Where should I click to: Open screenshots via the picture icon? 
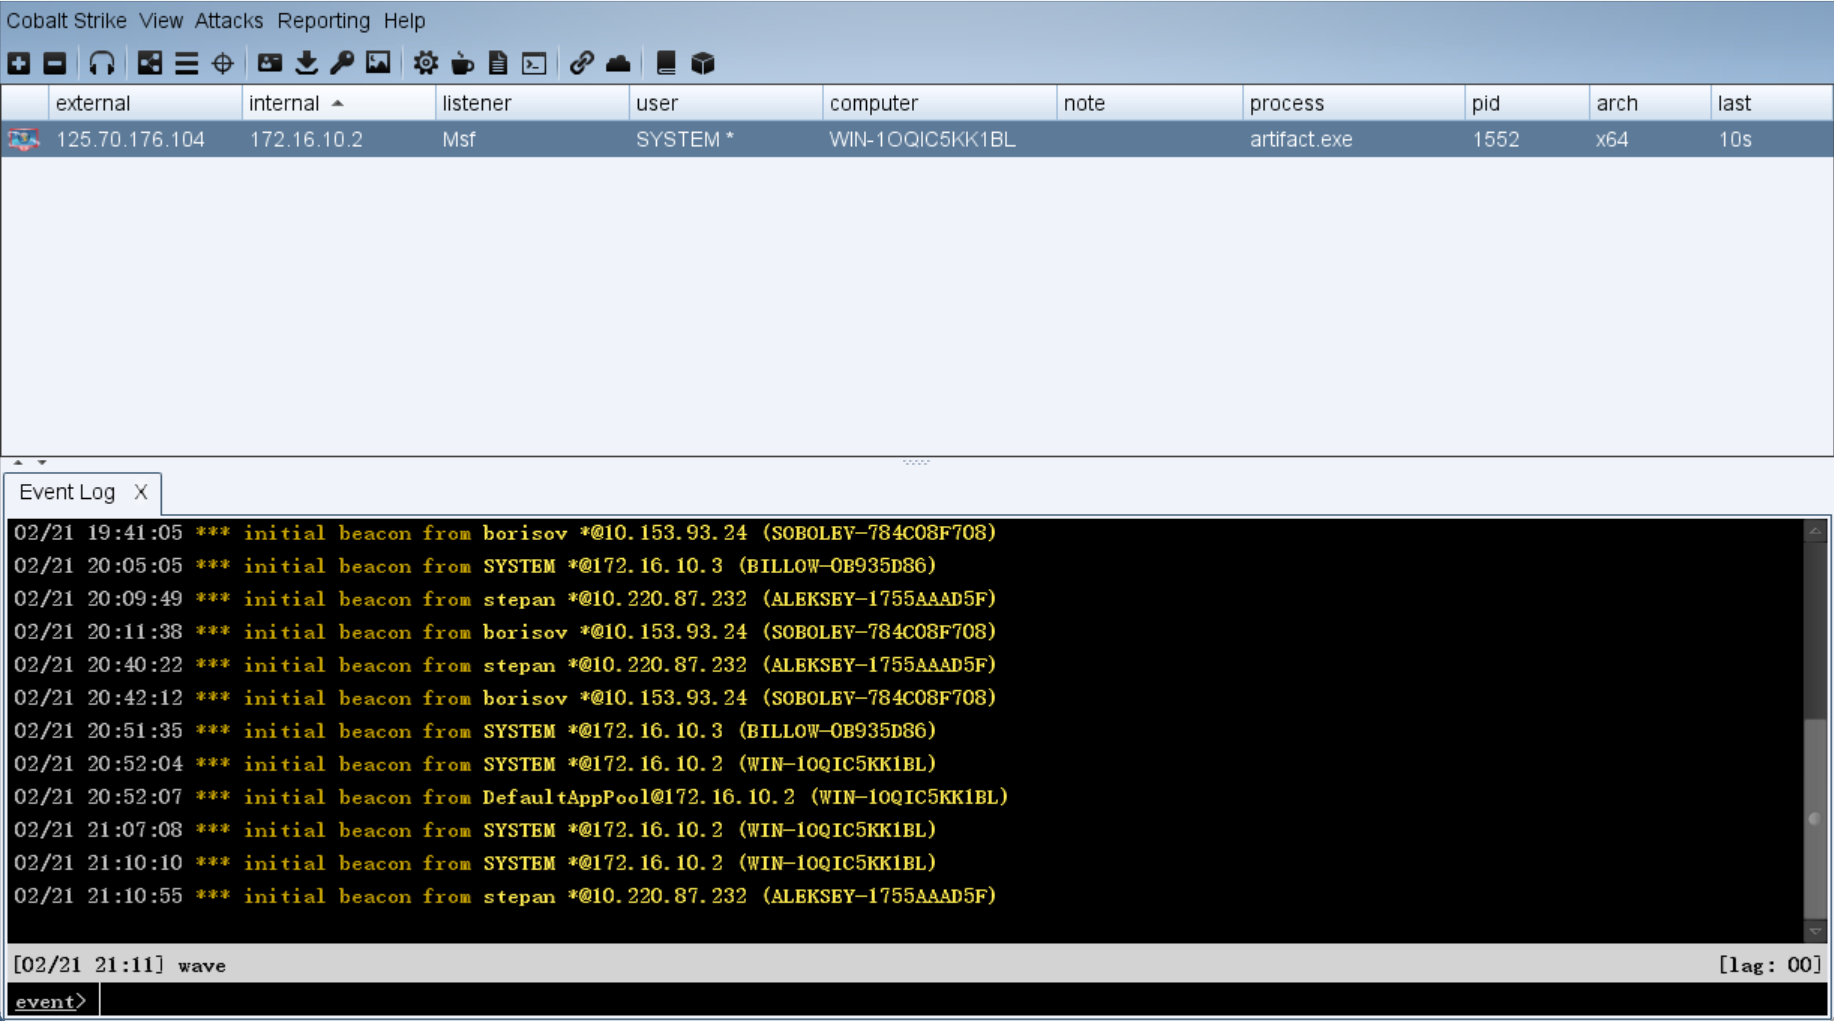click(x=378, y=63)
